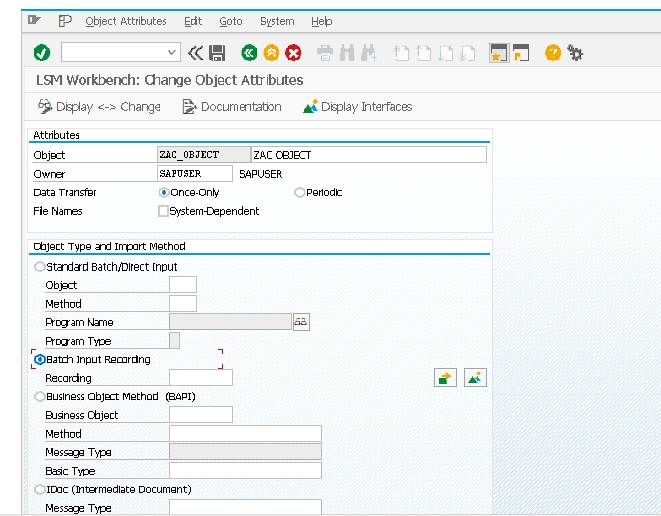Screen dimensions: 661x516
Task: Open the Object Attributes menu
Action: pos(126,21)
